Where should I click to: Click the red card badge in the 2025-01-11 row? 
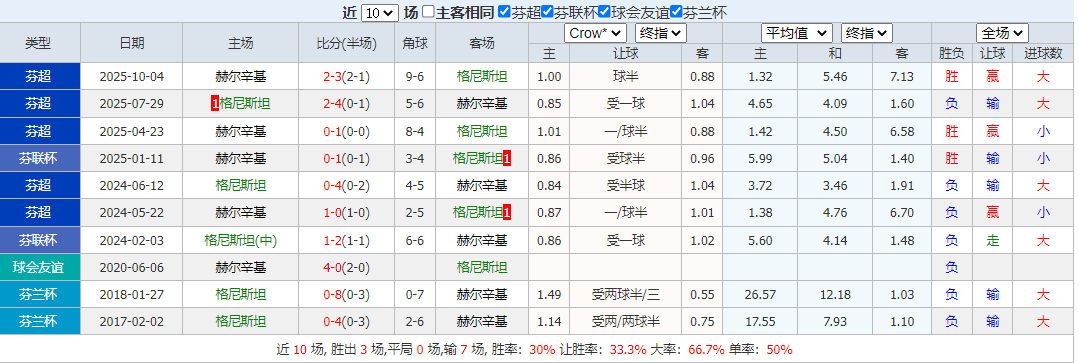click(x=507, y=158)
